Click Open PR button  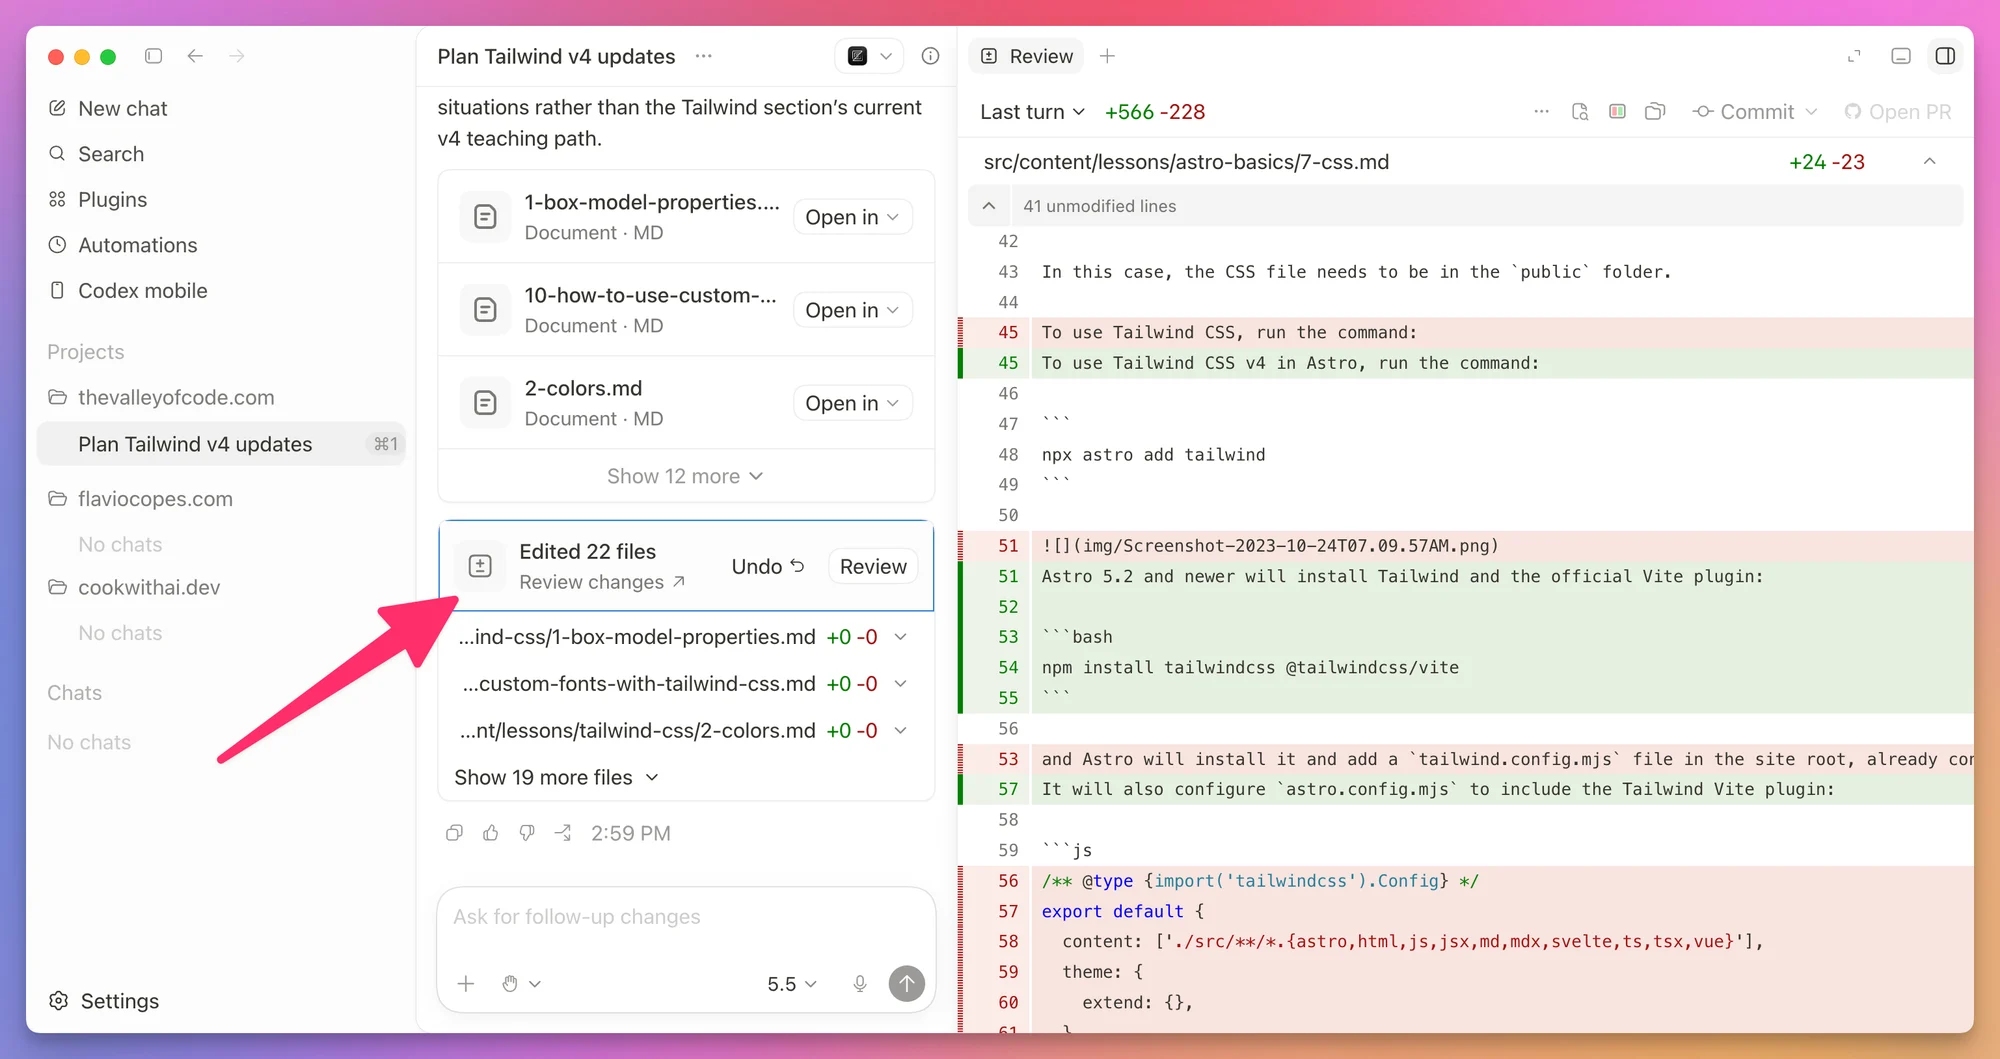coord(1897,112)
